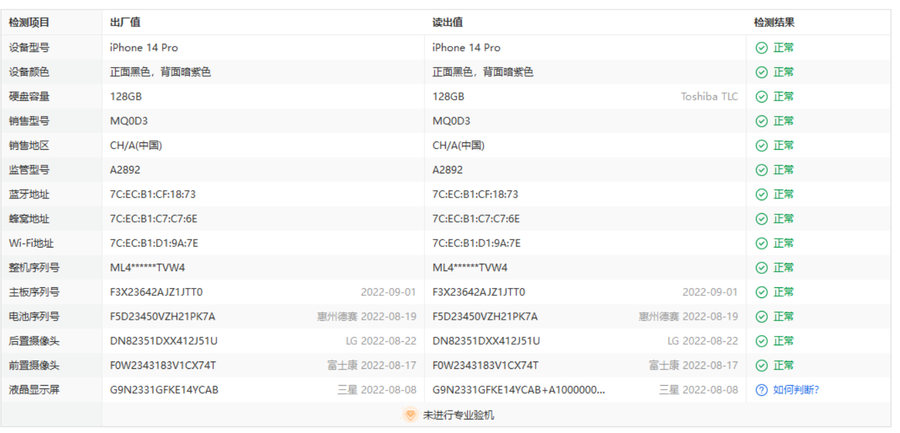
Task: Click the 前置摄像头 row label
Action: (x=34, y=365)
